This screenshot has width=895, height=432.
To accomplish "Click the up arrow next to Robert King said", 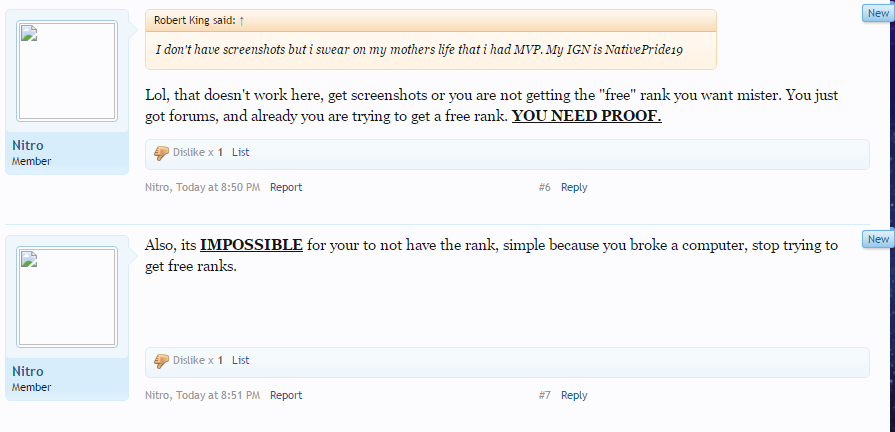I will coord(241,21).
